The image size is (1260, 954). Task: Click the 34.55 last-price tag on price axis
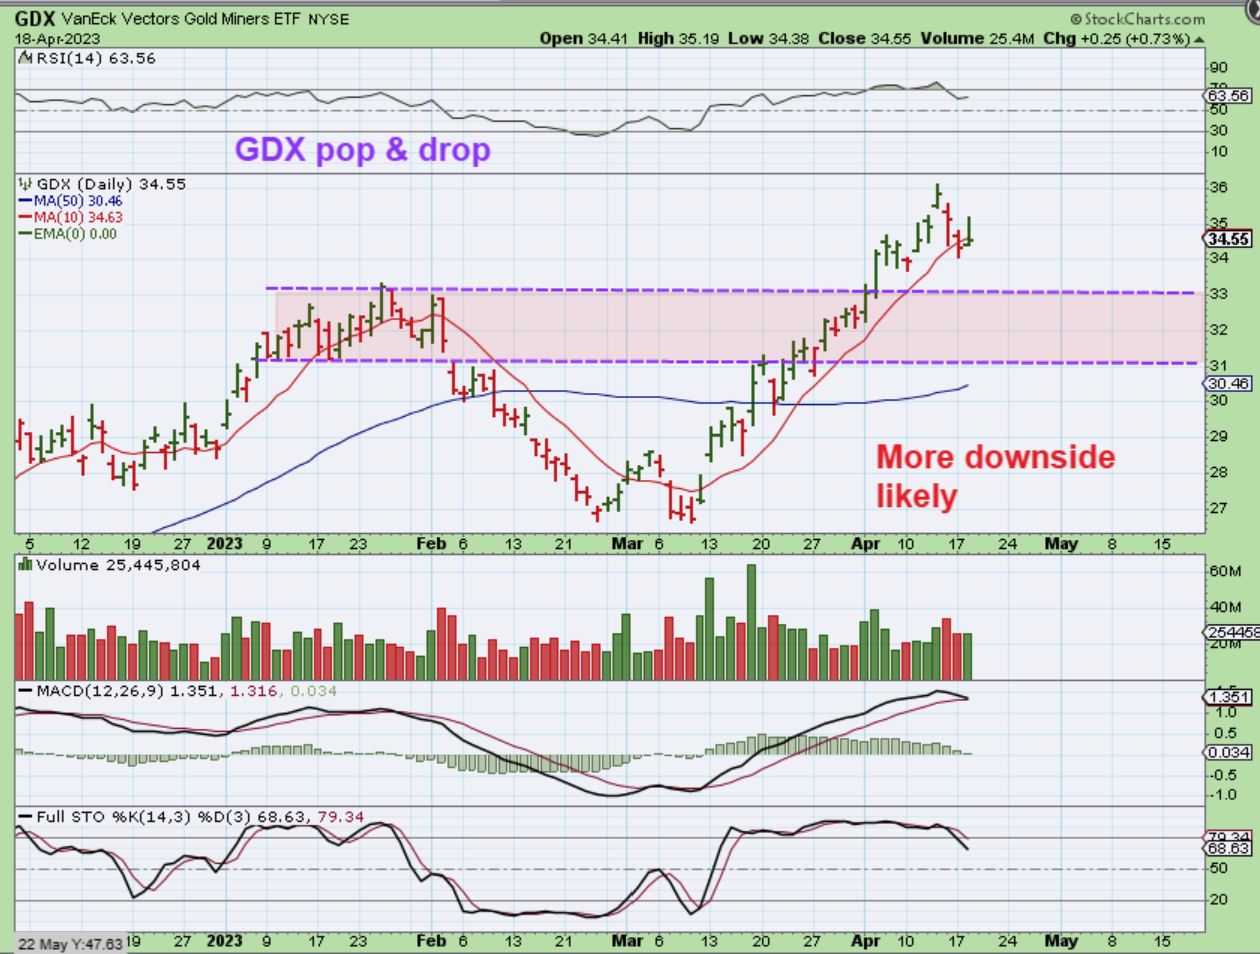click(1228, 239)
